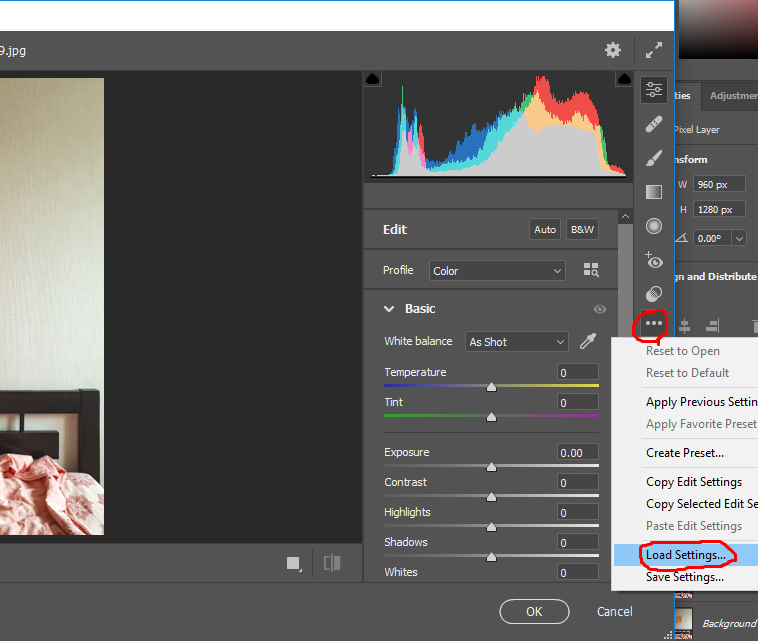Screen dimensions: 758x641
Task: Select the Spot Removal bandage tool
Action: 653,125
